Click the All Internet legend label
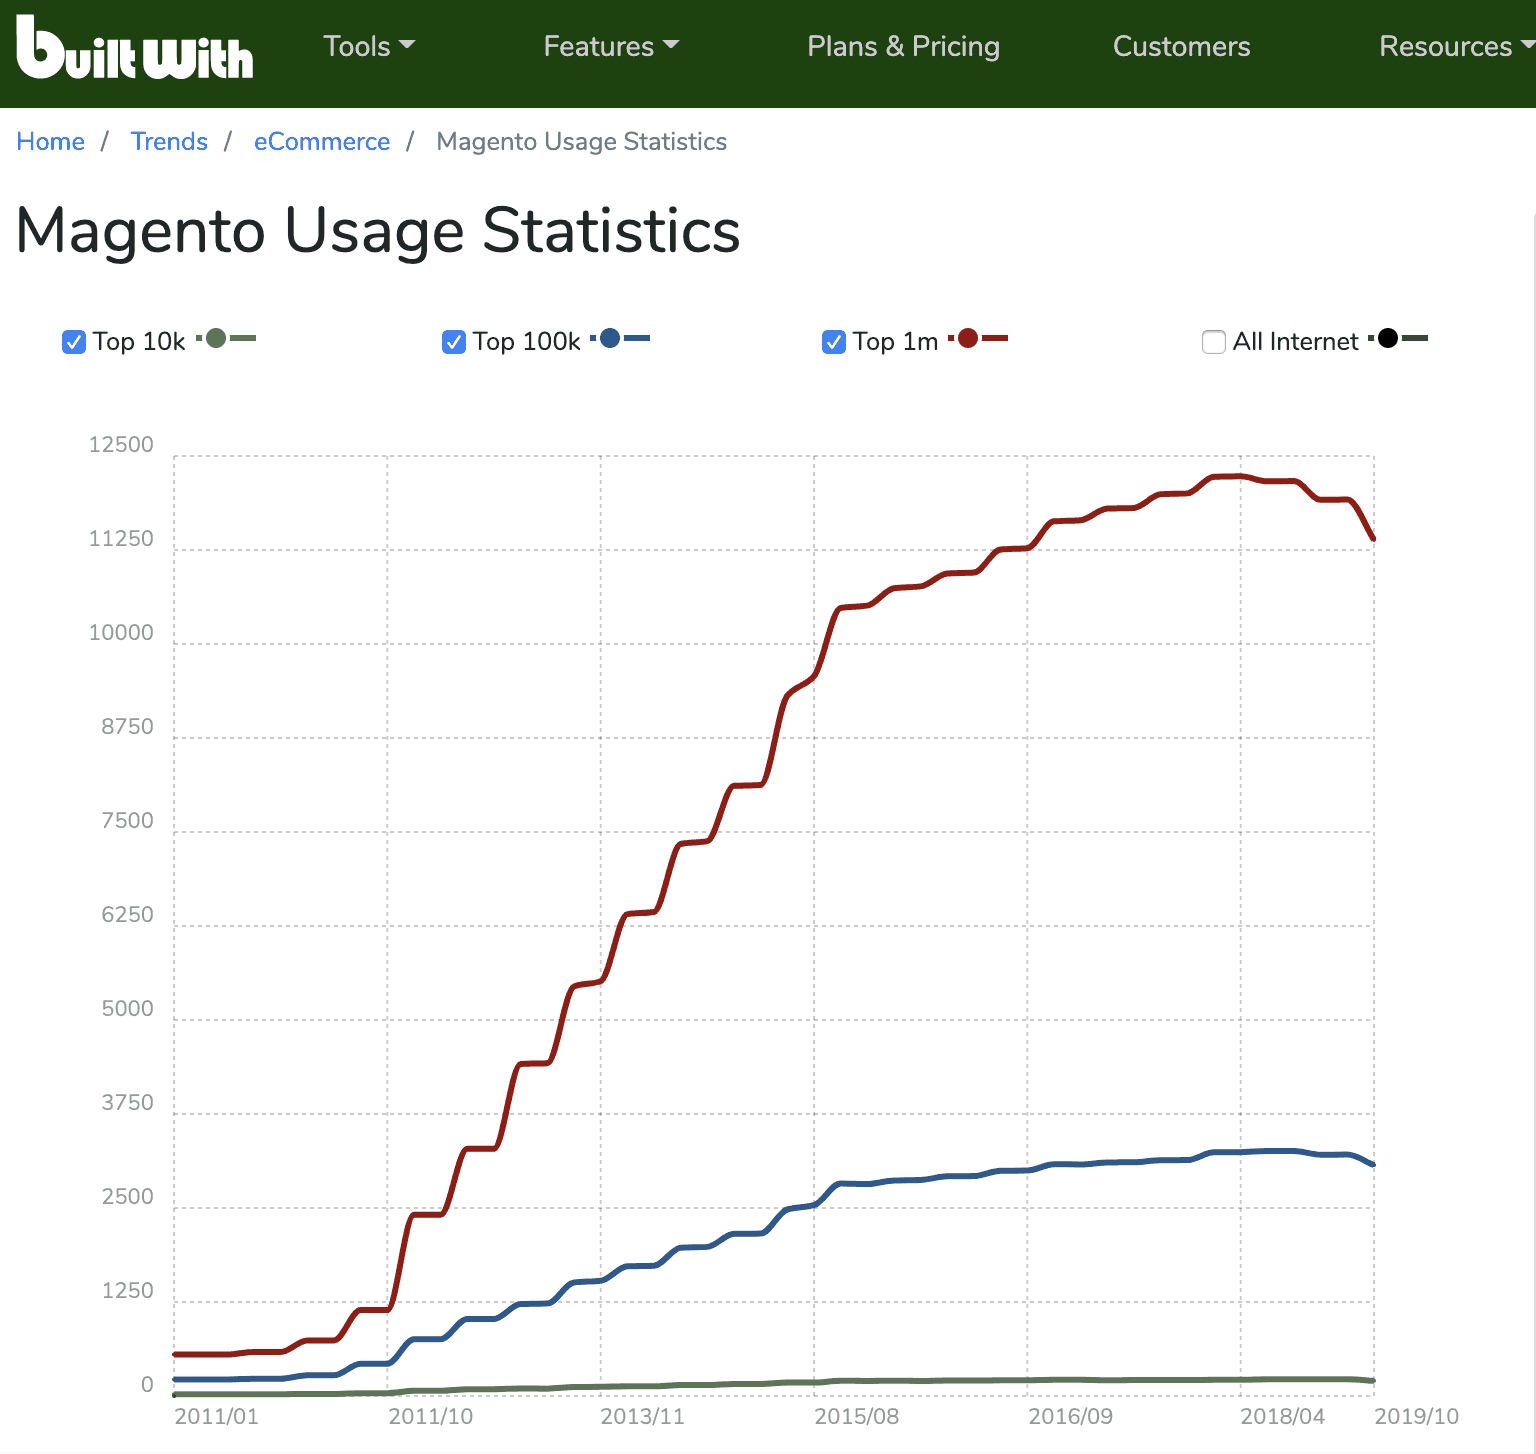 pos(1295,342)
